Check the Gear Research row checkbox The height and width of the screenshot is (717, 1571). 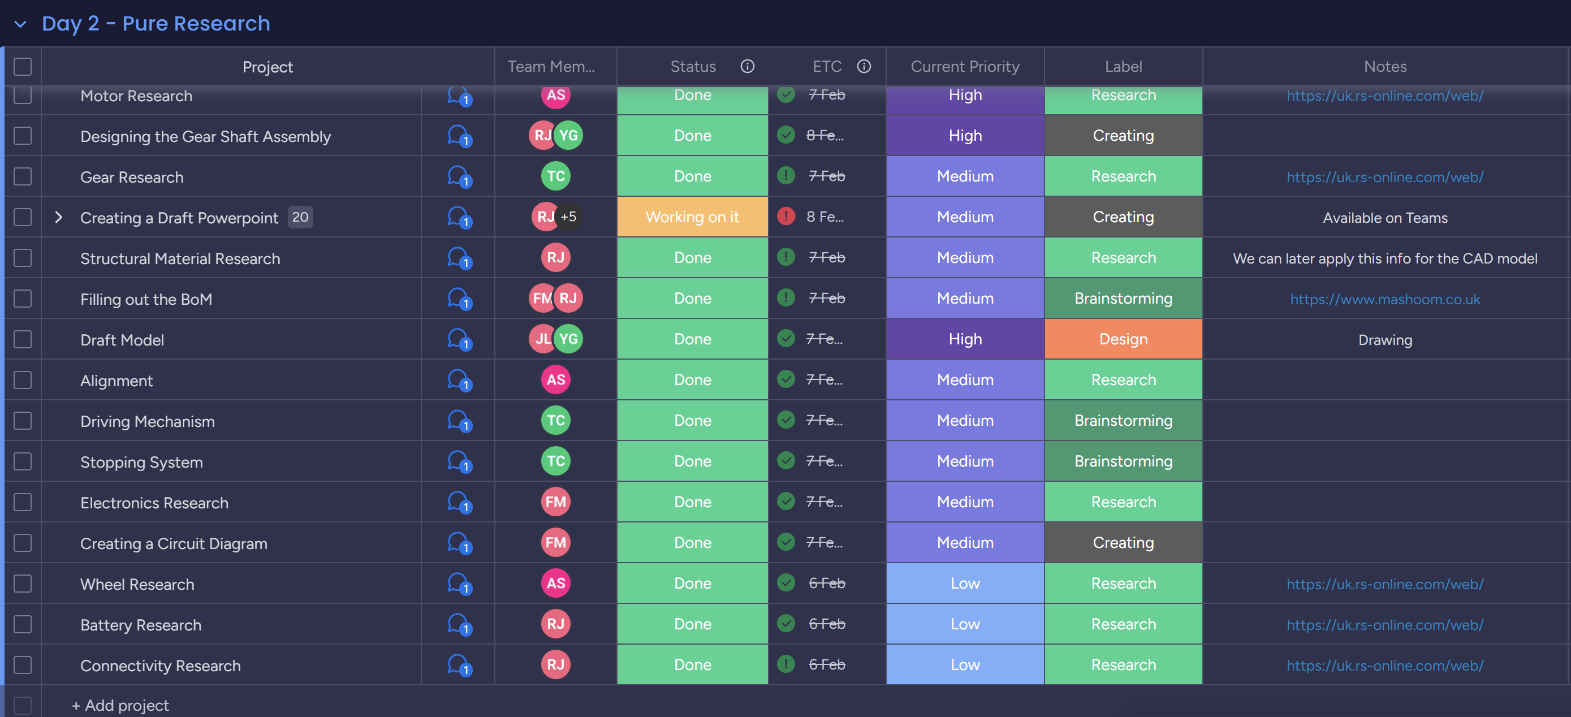click(23, 177)
